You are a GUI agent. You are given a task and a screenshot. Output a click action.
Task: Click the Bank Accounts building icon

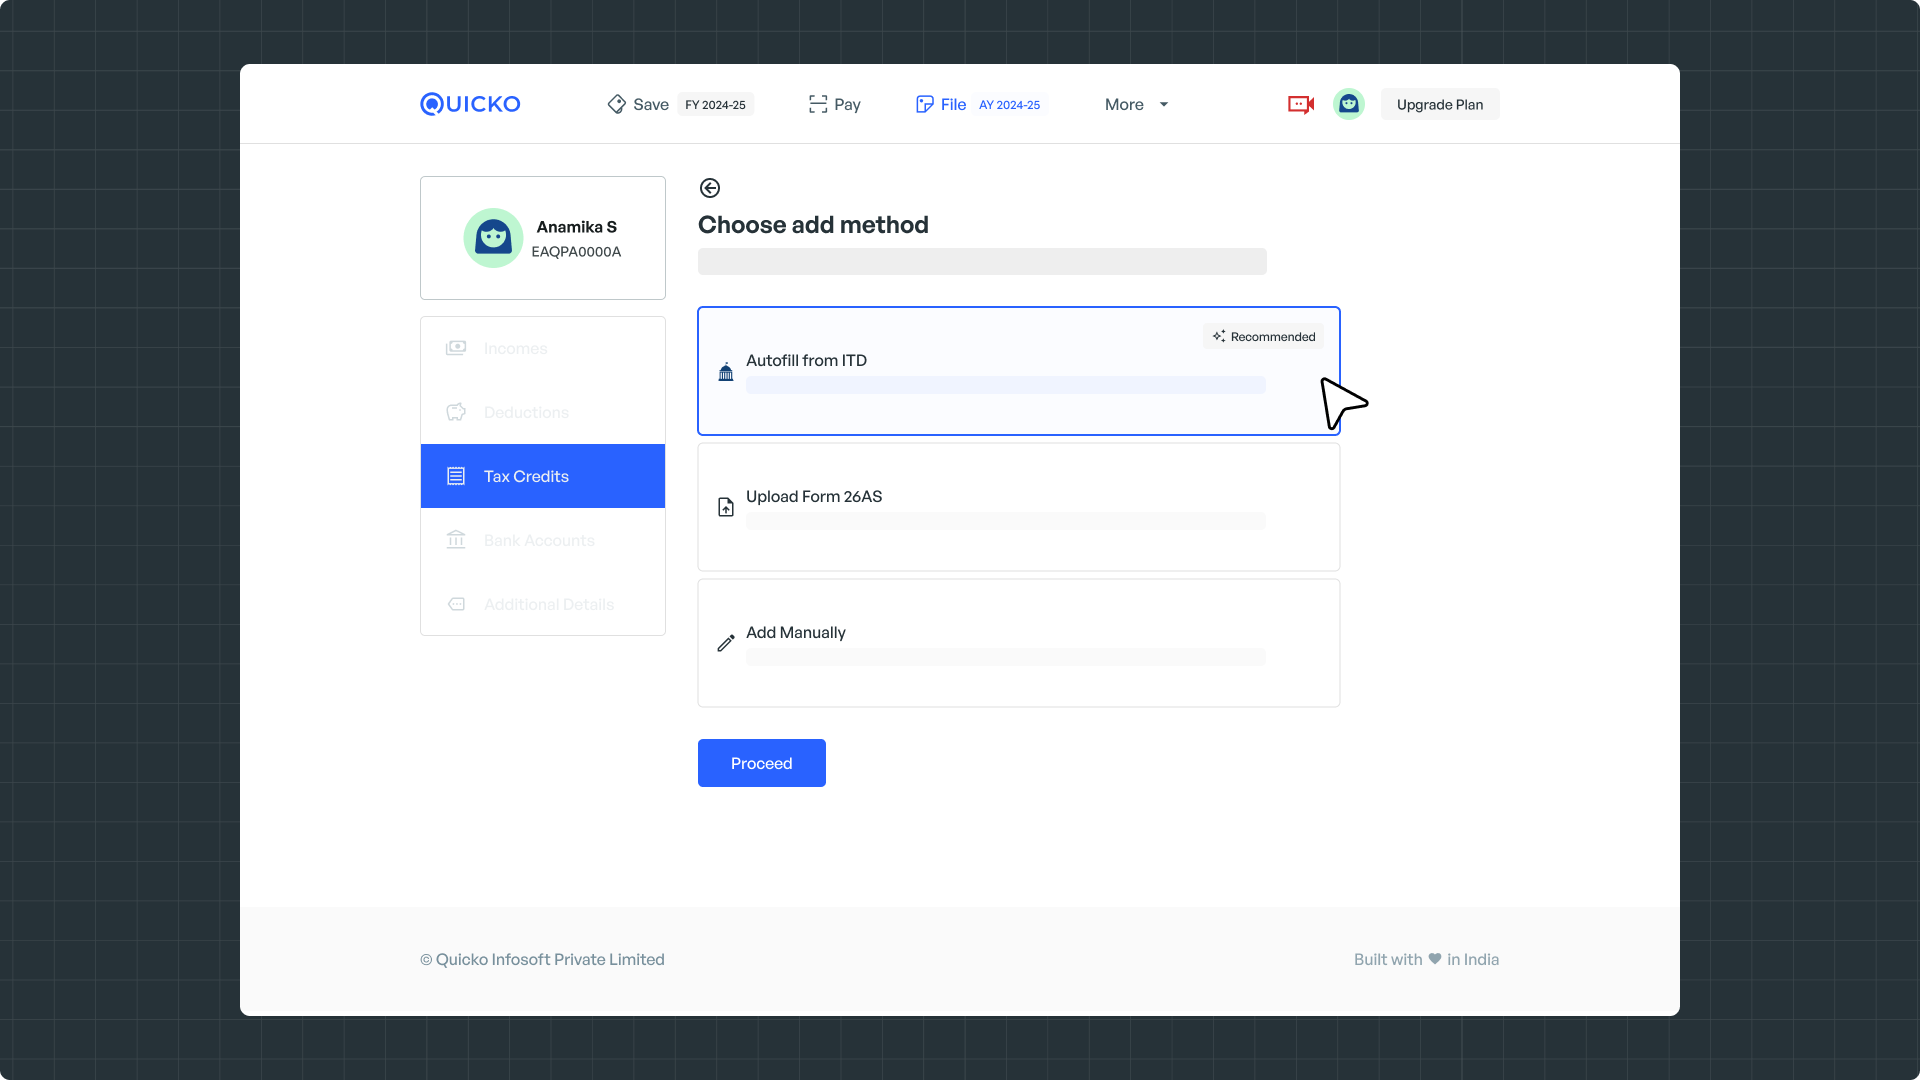(x=456, y=540)
